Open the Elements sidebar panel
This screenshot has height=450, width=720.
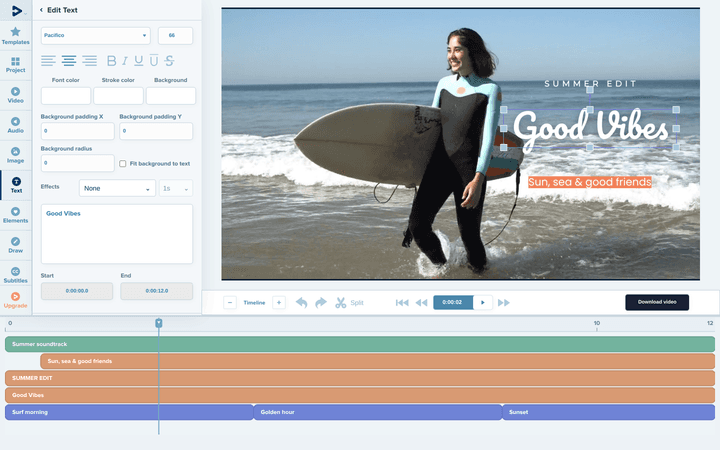pos(16,215)
